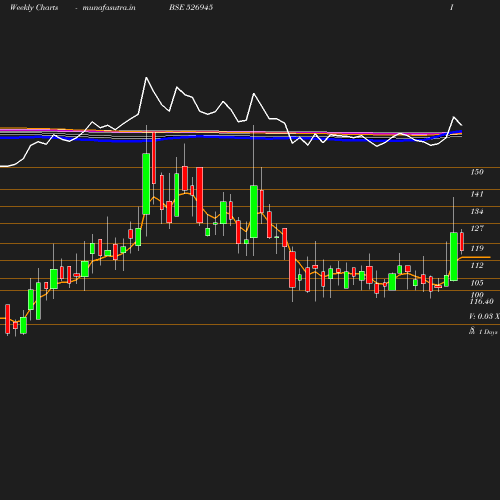Click the 127 price axis label
This screenshot has height=500, width=500.
(x=477, y=228)
